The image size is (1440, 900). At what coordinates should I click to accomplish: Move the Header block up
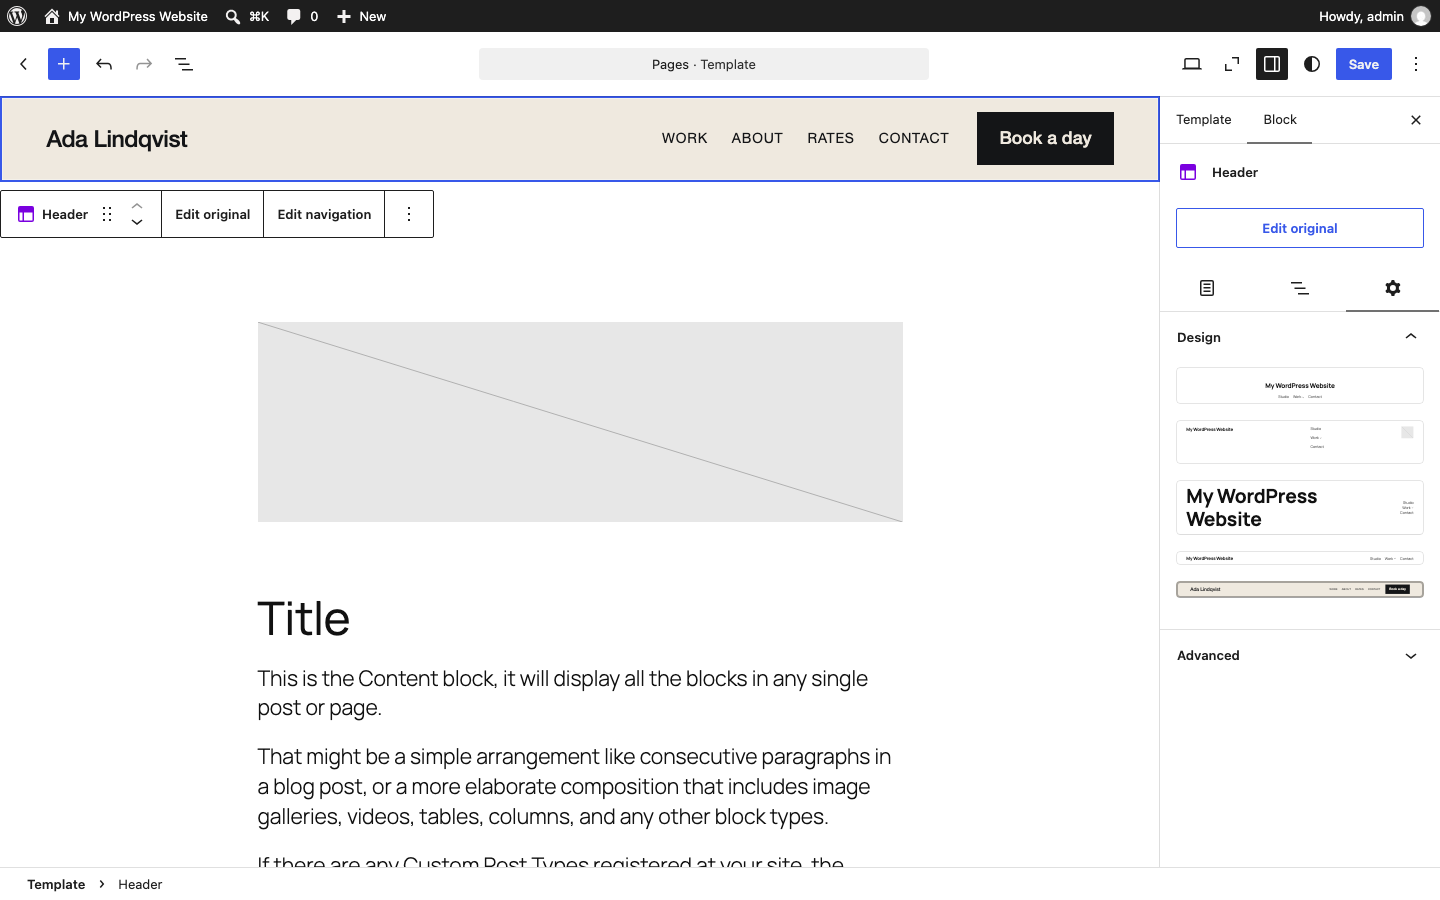137,205
